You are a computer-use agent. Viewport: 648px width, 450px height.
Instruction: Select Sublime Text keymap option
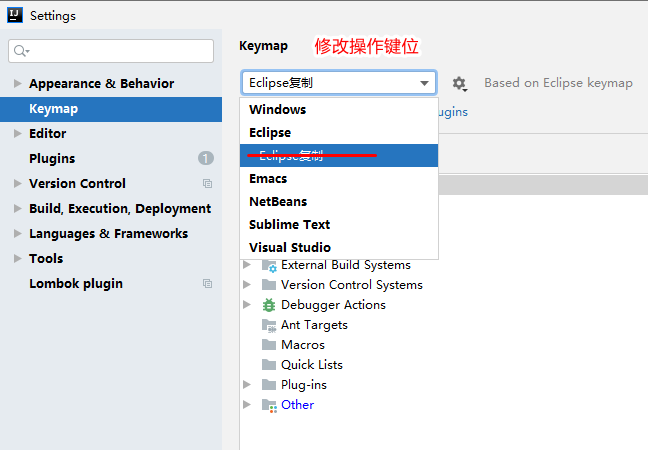pyautogui.click(x=339, y=224)
